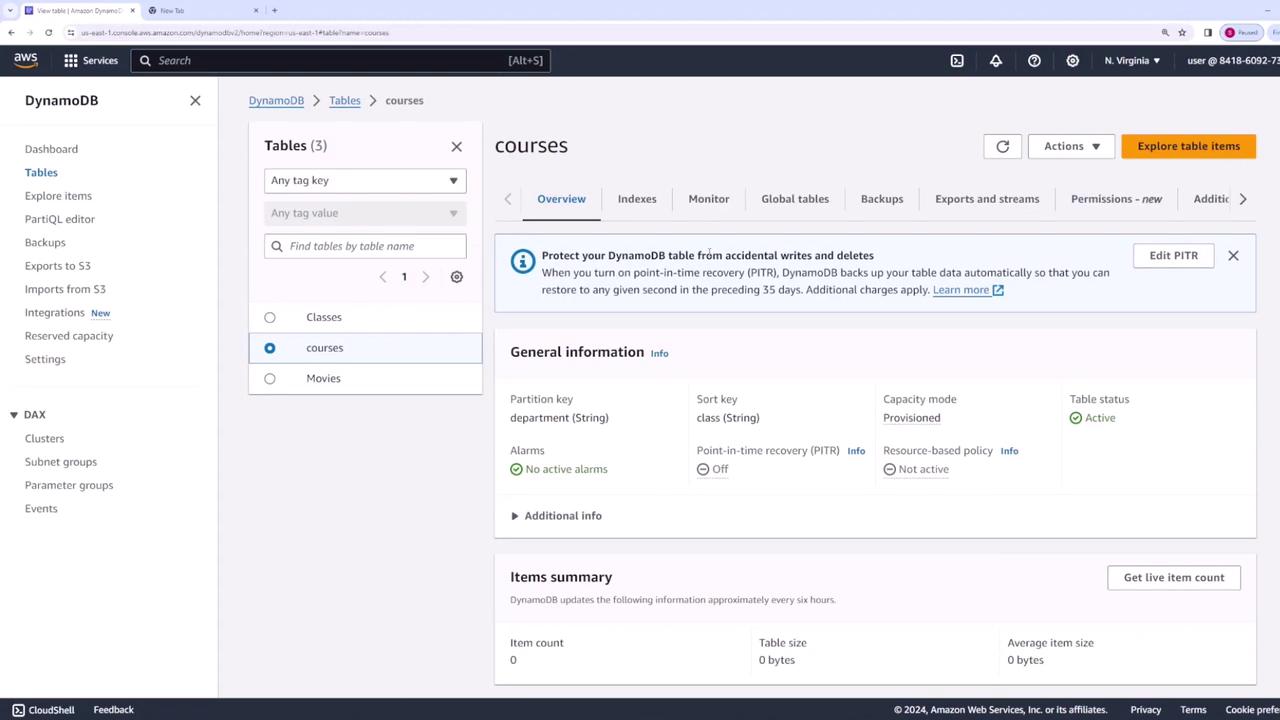Switch to the Permissions tab
The height and width of the screenshot is (720, 1280).
pyautogui.click(x=1116, y=199)
